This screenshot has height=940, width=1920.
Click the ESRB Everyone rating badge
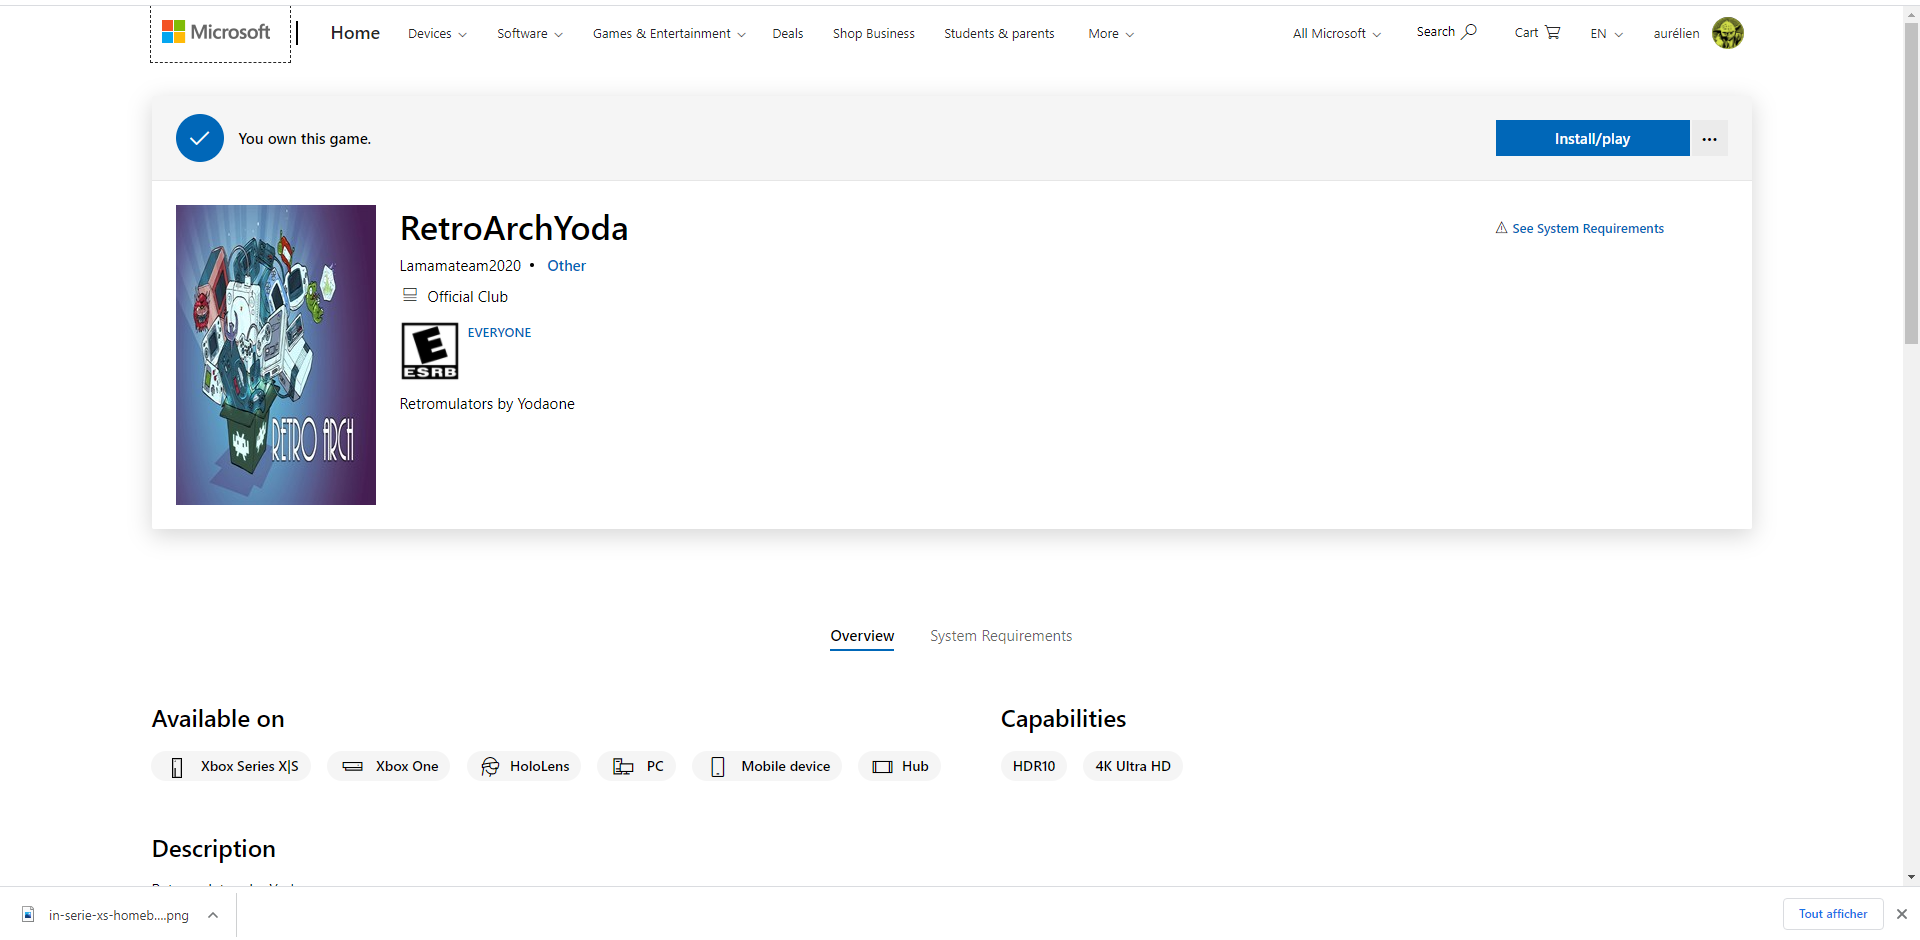tap(430, 351)
